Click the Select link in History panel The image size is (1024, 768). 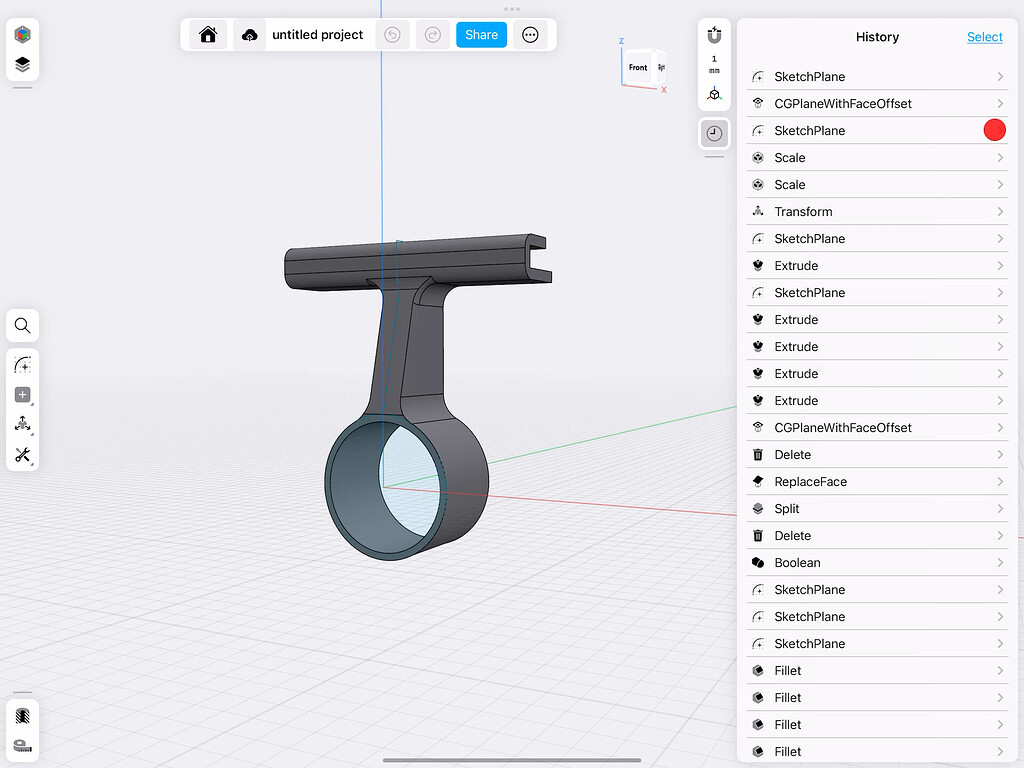coord(985,37)
